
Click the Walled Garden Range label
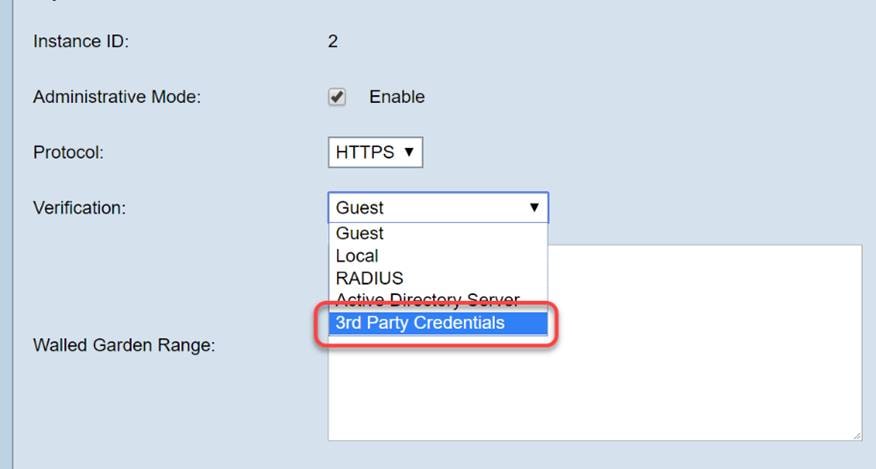coord(125,346)
